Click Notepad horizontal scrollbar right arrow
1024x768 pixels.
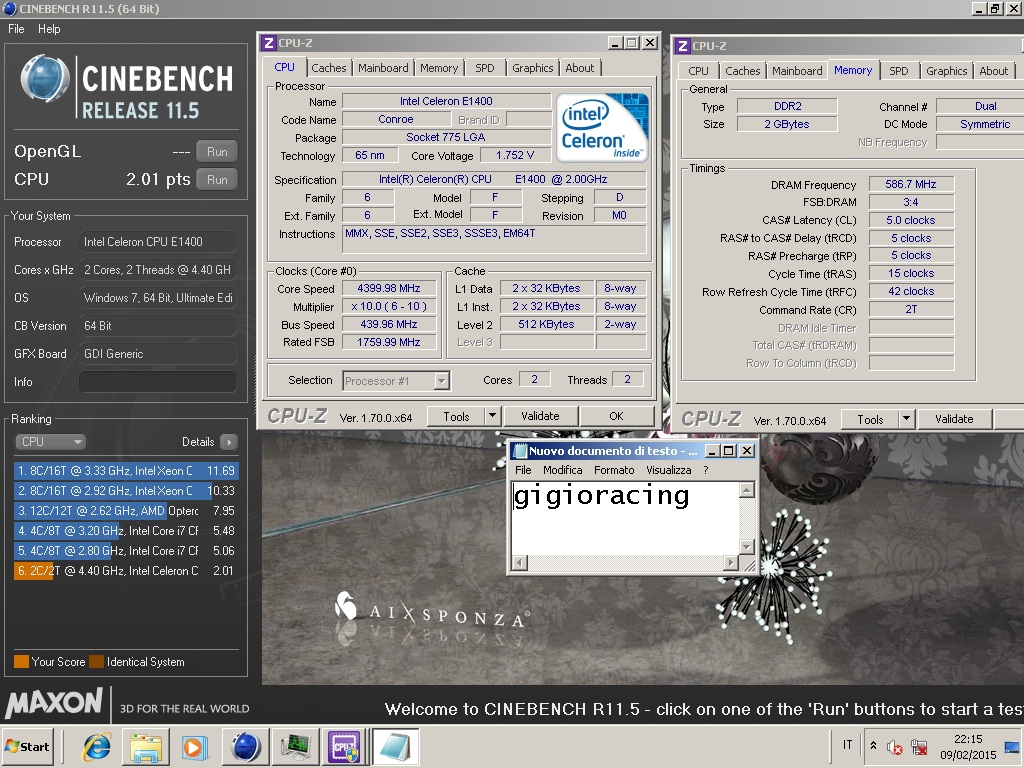731,562
